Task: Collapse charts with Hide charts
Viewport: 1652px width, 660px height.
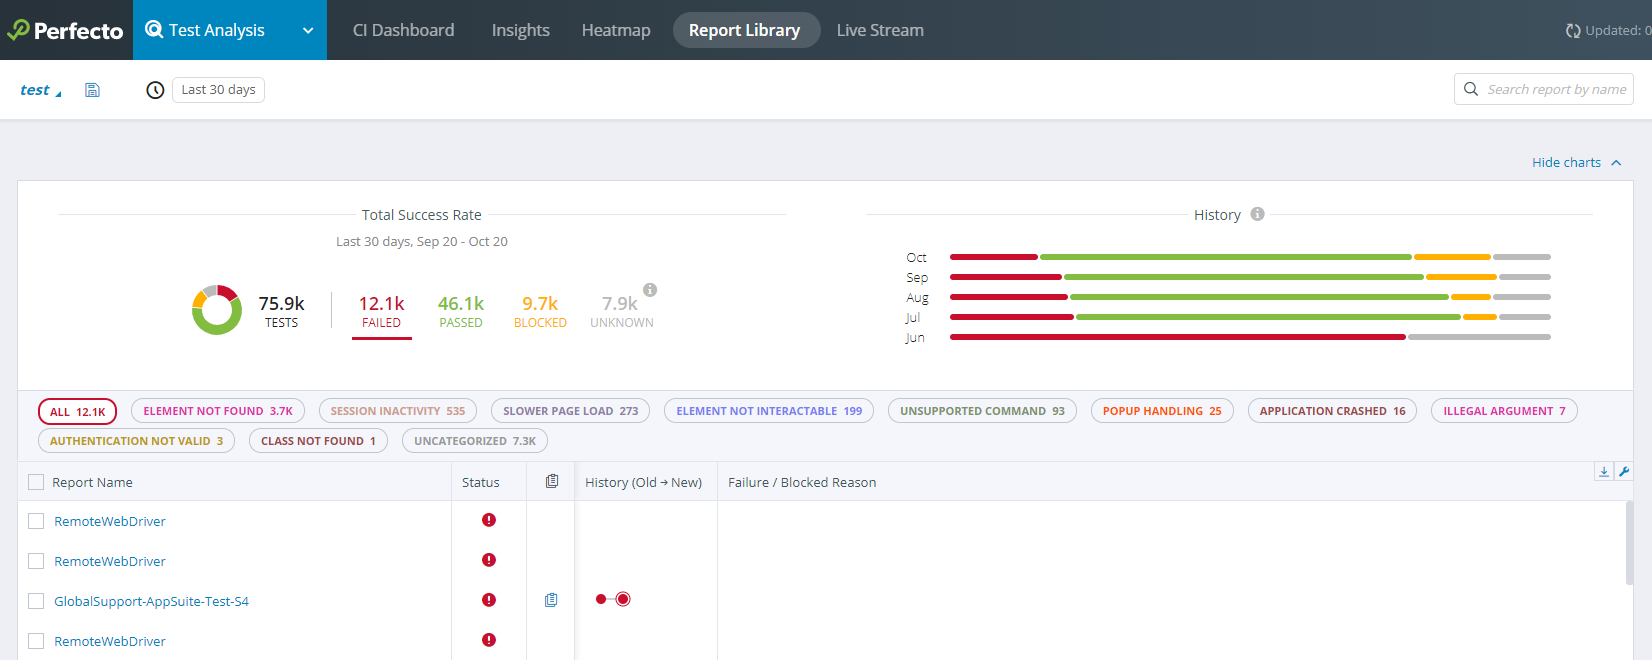Action: pyautogui.click(x=1576, y=162)
